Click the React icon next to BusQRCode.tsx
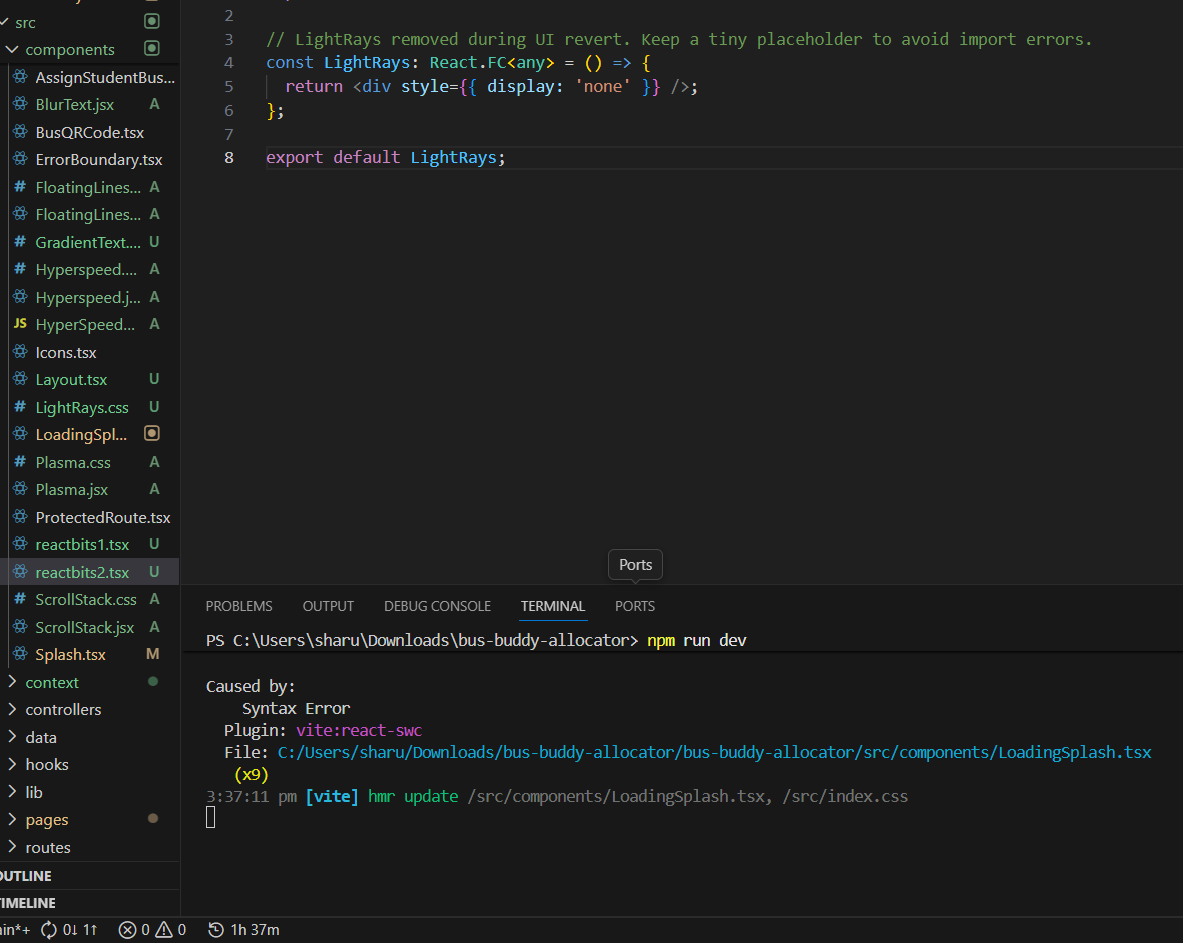1183x943 pixels. (20, 132)
